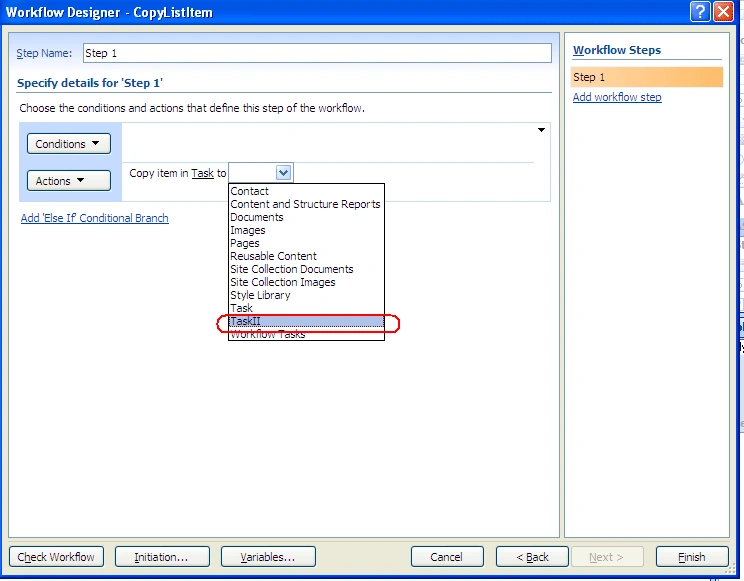Choose Contact from the list
The image size is (744, 581).
306,191
